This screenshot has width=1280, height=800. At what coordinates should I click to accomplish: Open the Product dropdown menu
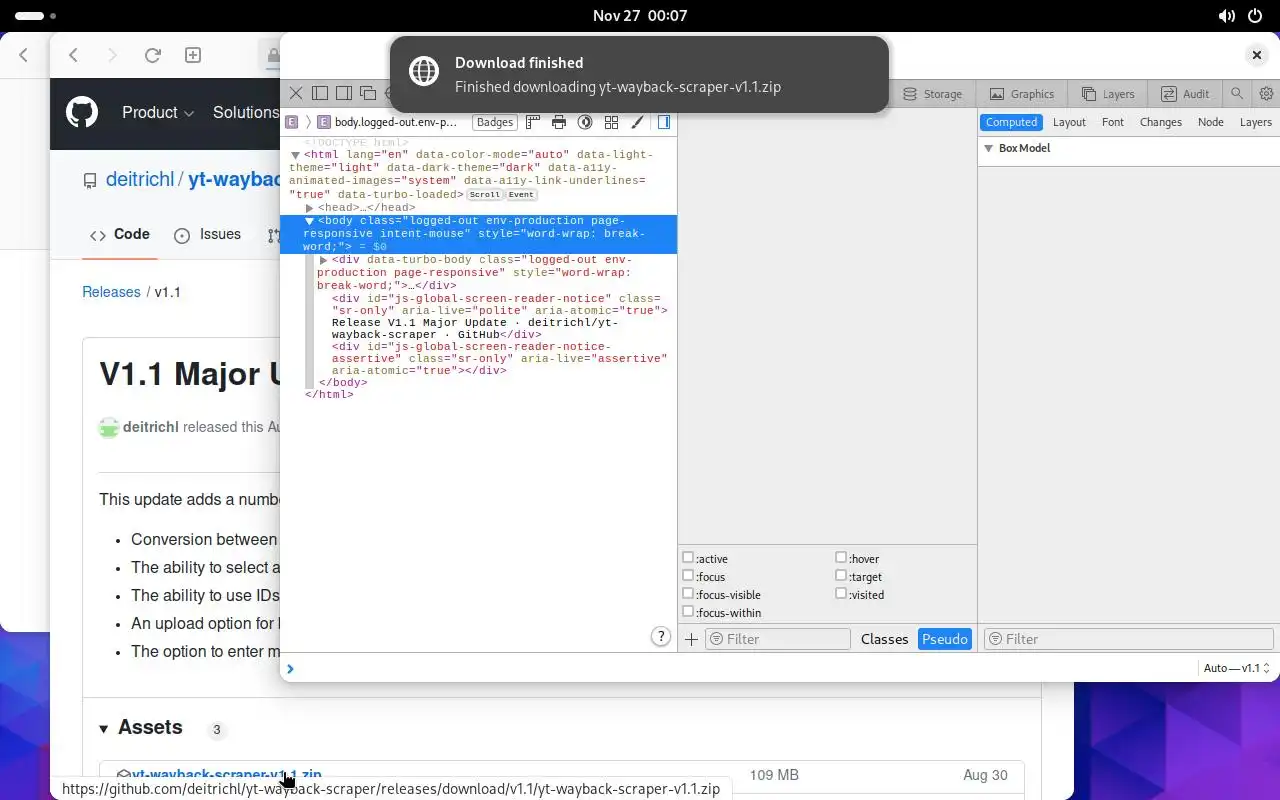click(158, 113)
